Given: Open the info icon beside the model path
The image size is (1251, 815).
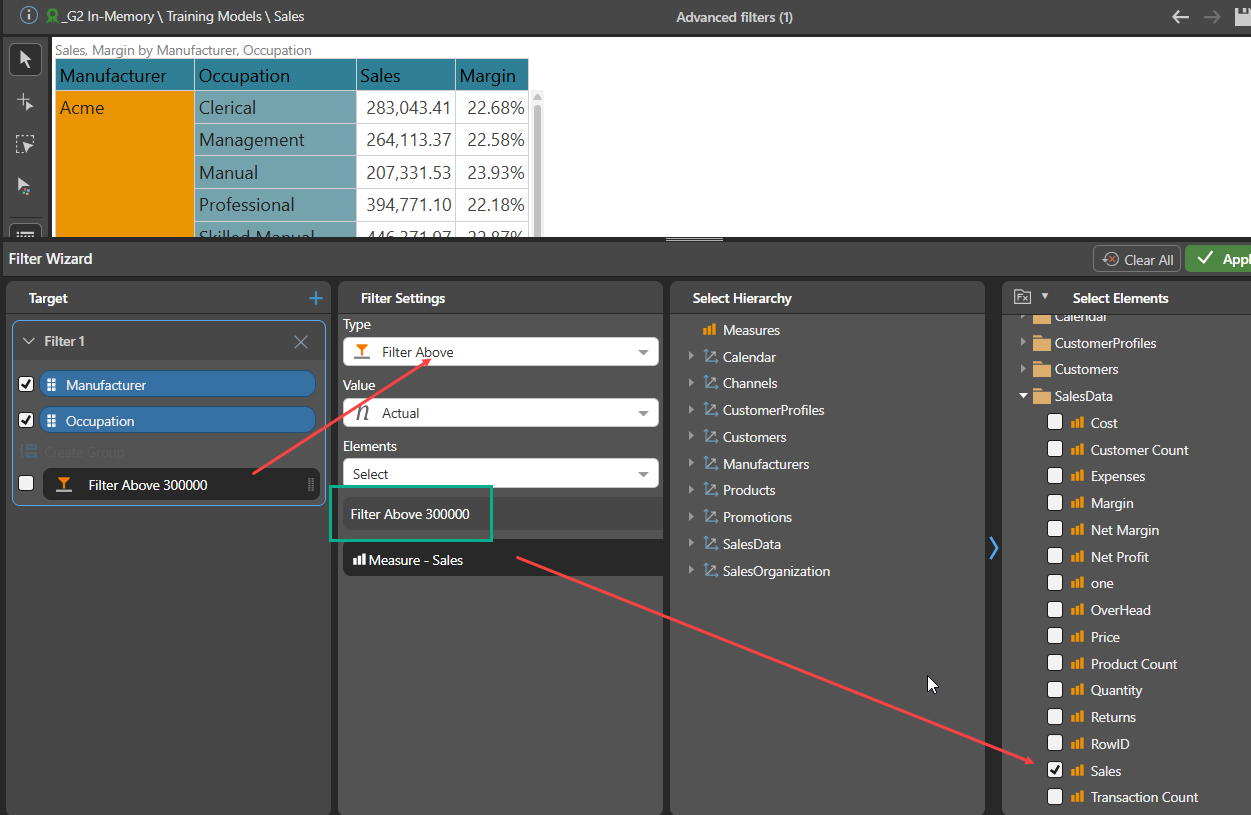Looking at the screenshot, I should click(x=29, y=16).
